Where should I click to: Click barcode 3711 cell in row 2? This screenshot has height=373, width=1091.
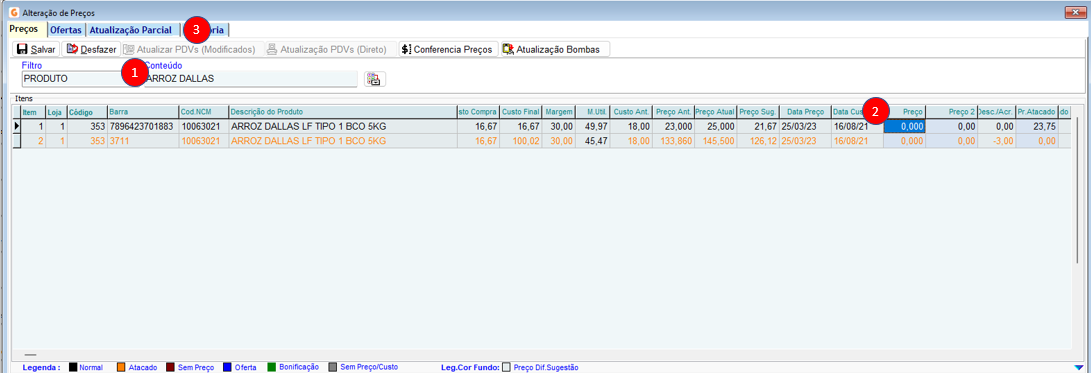(x=143, y=141)
